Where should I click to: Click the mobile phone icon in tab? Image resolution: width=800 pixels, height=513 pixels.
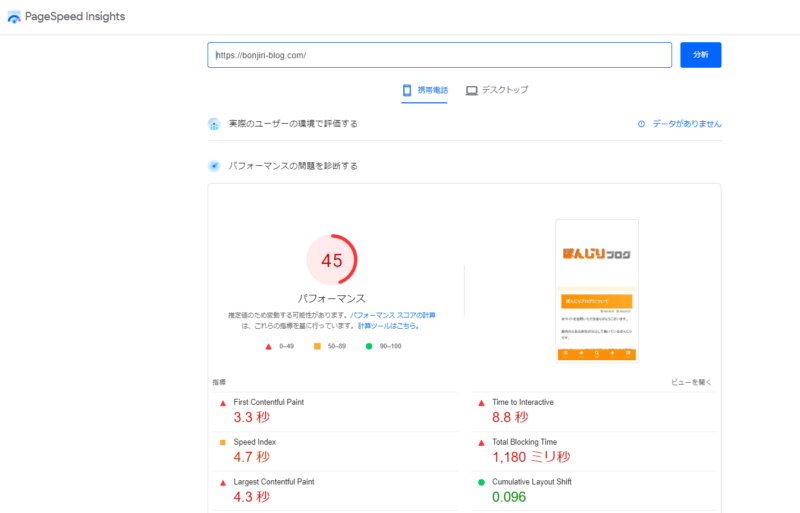pos(407,90)
